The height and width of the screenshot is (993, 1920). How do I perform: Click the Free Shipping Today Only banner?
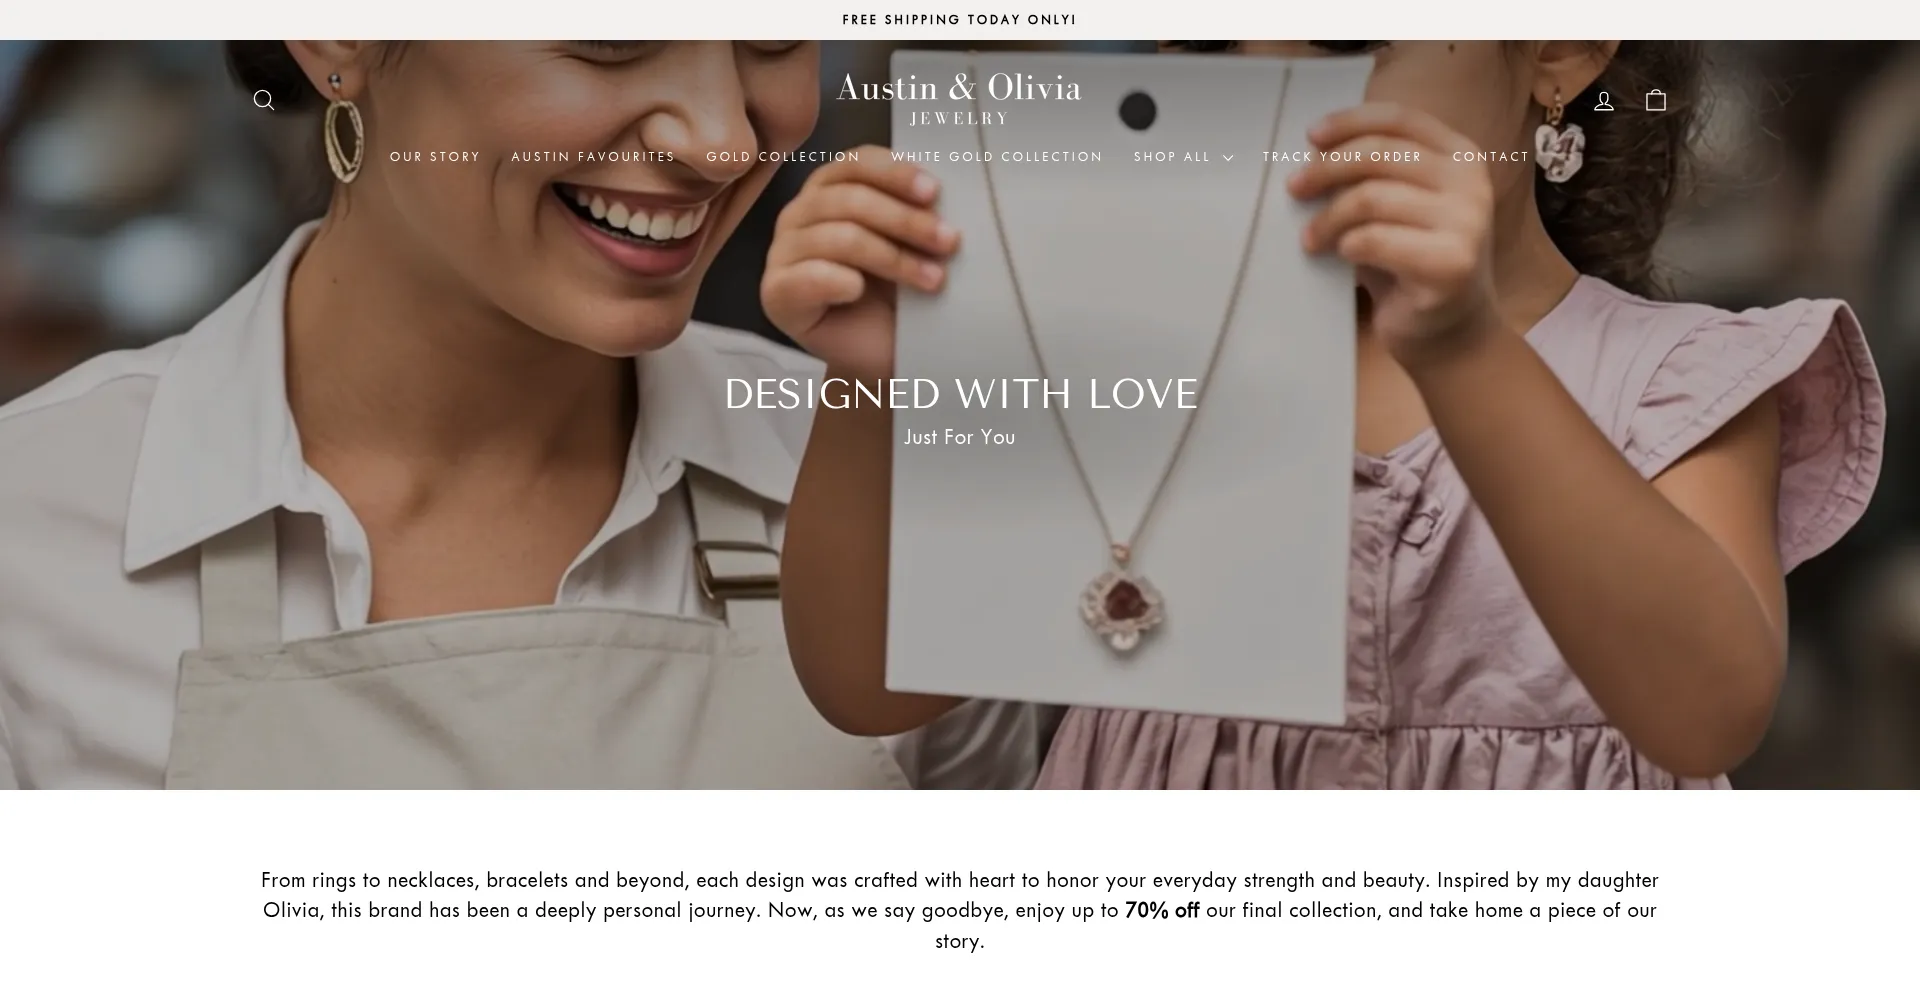coord(959,20)
